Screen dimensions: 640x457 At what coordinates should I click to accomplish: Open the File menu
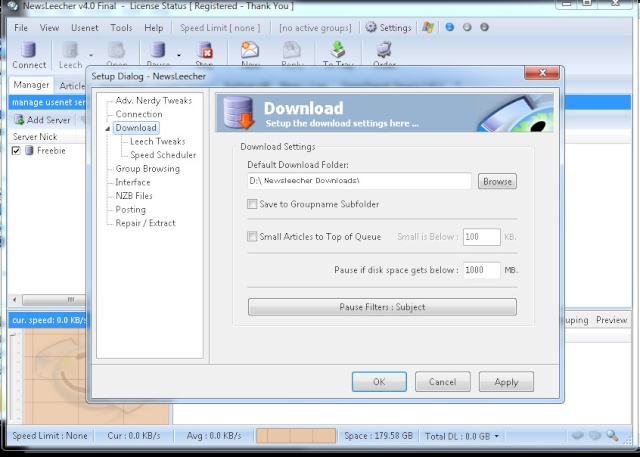coord(21,28)
